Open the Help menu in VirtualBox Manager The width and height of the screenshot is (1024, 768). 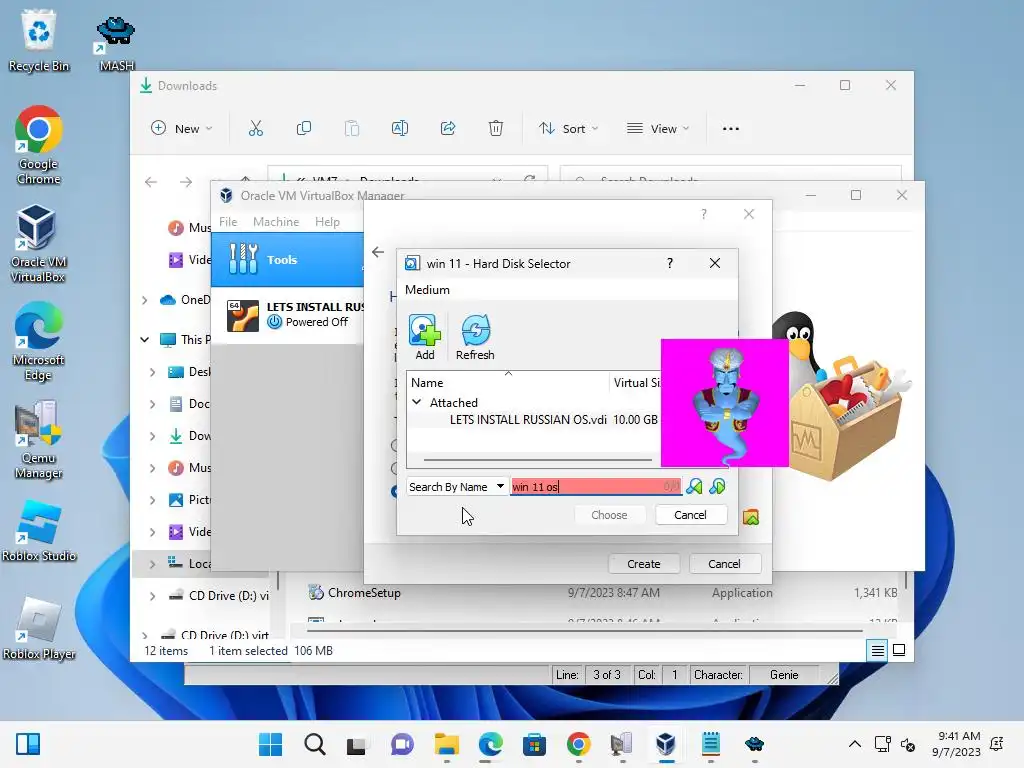(x=327, y=222)
